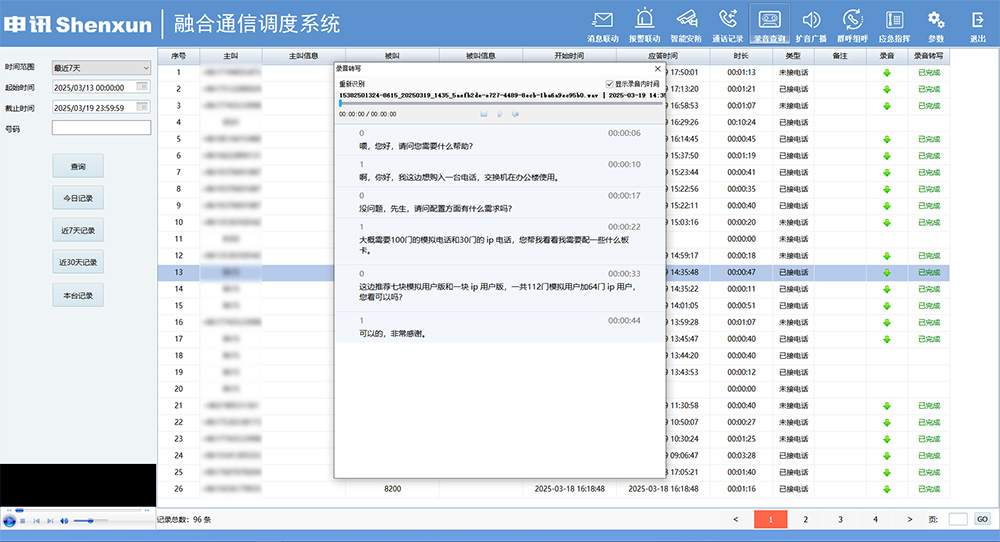Mute audio in transcription dialog
1000x542 pixels.
(x=515, y=114)
